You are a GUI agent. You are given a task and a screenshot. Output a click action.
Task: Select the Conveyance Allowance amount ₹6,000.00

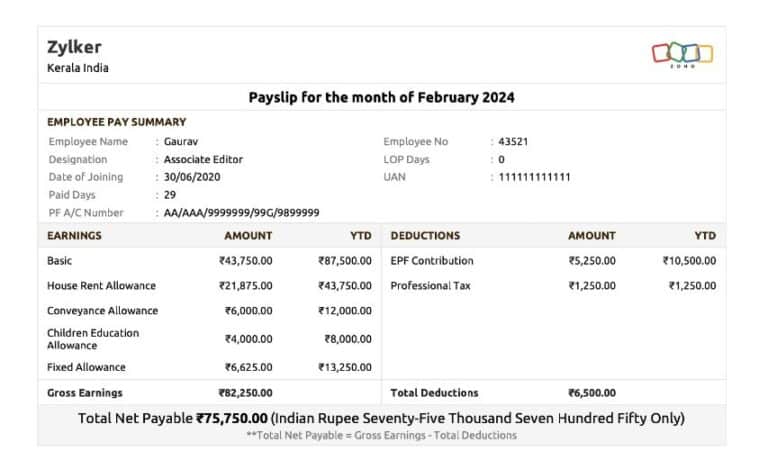click(x=245, y=311)
